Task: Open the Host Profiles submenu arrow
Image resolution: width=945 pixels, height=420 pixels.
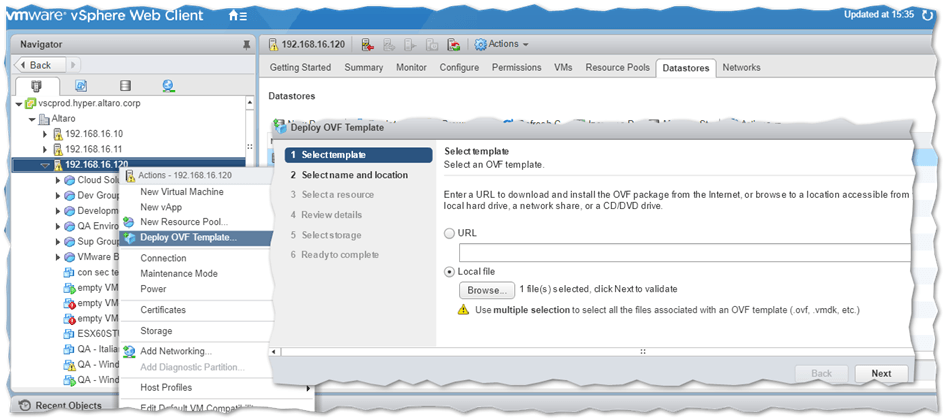Action: pyautogui.click(x=308, y=388)
